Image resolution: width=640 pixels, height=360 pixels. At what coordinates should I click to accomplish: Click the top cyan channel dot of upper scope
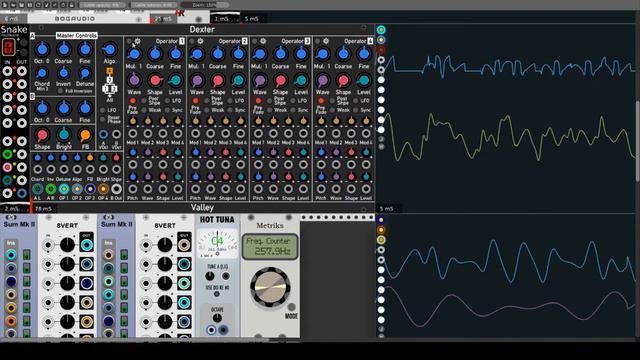(381, 30)
